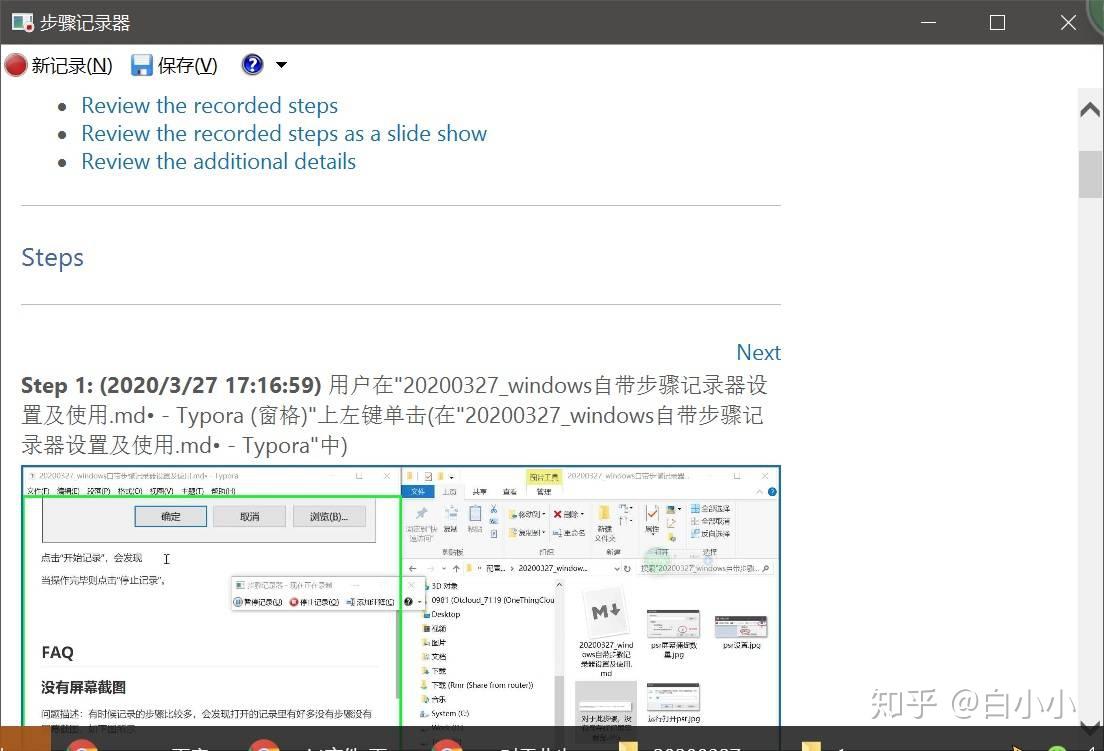The width and height of the screenshot is (1104, 751).
Task: Open Help via the blue question mark icon
Action: point(252,64)
